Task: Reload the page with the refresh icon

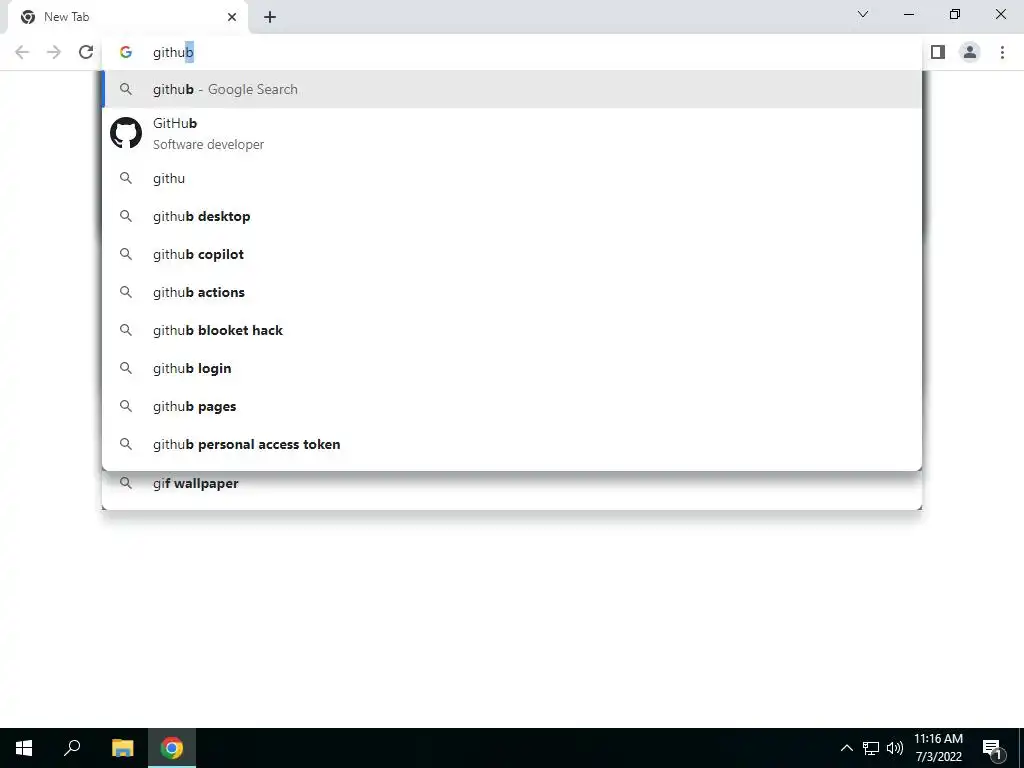Action: [x=86, y=52]
